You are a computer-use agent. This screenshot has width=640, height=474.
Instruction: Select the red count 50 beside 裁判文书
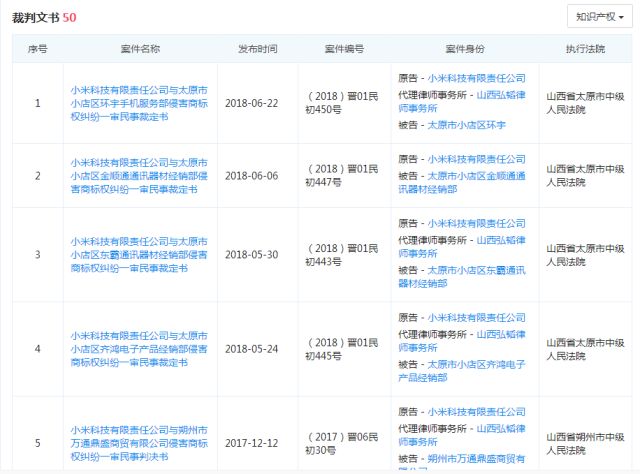pos(69,18)
